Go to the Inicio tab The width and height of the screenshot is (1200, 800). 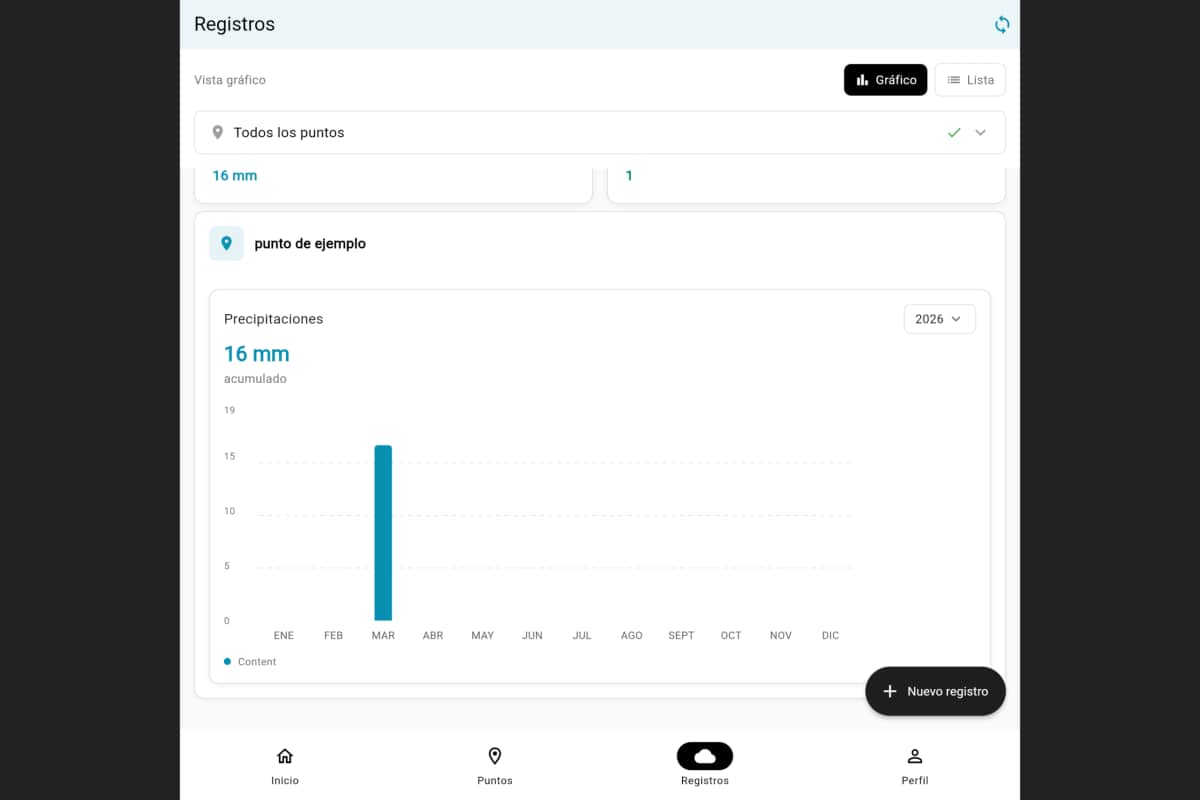pos(285,766)
